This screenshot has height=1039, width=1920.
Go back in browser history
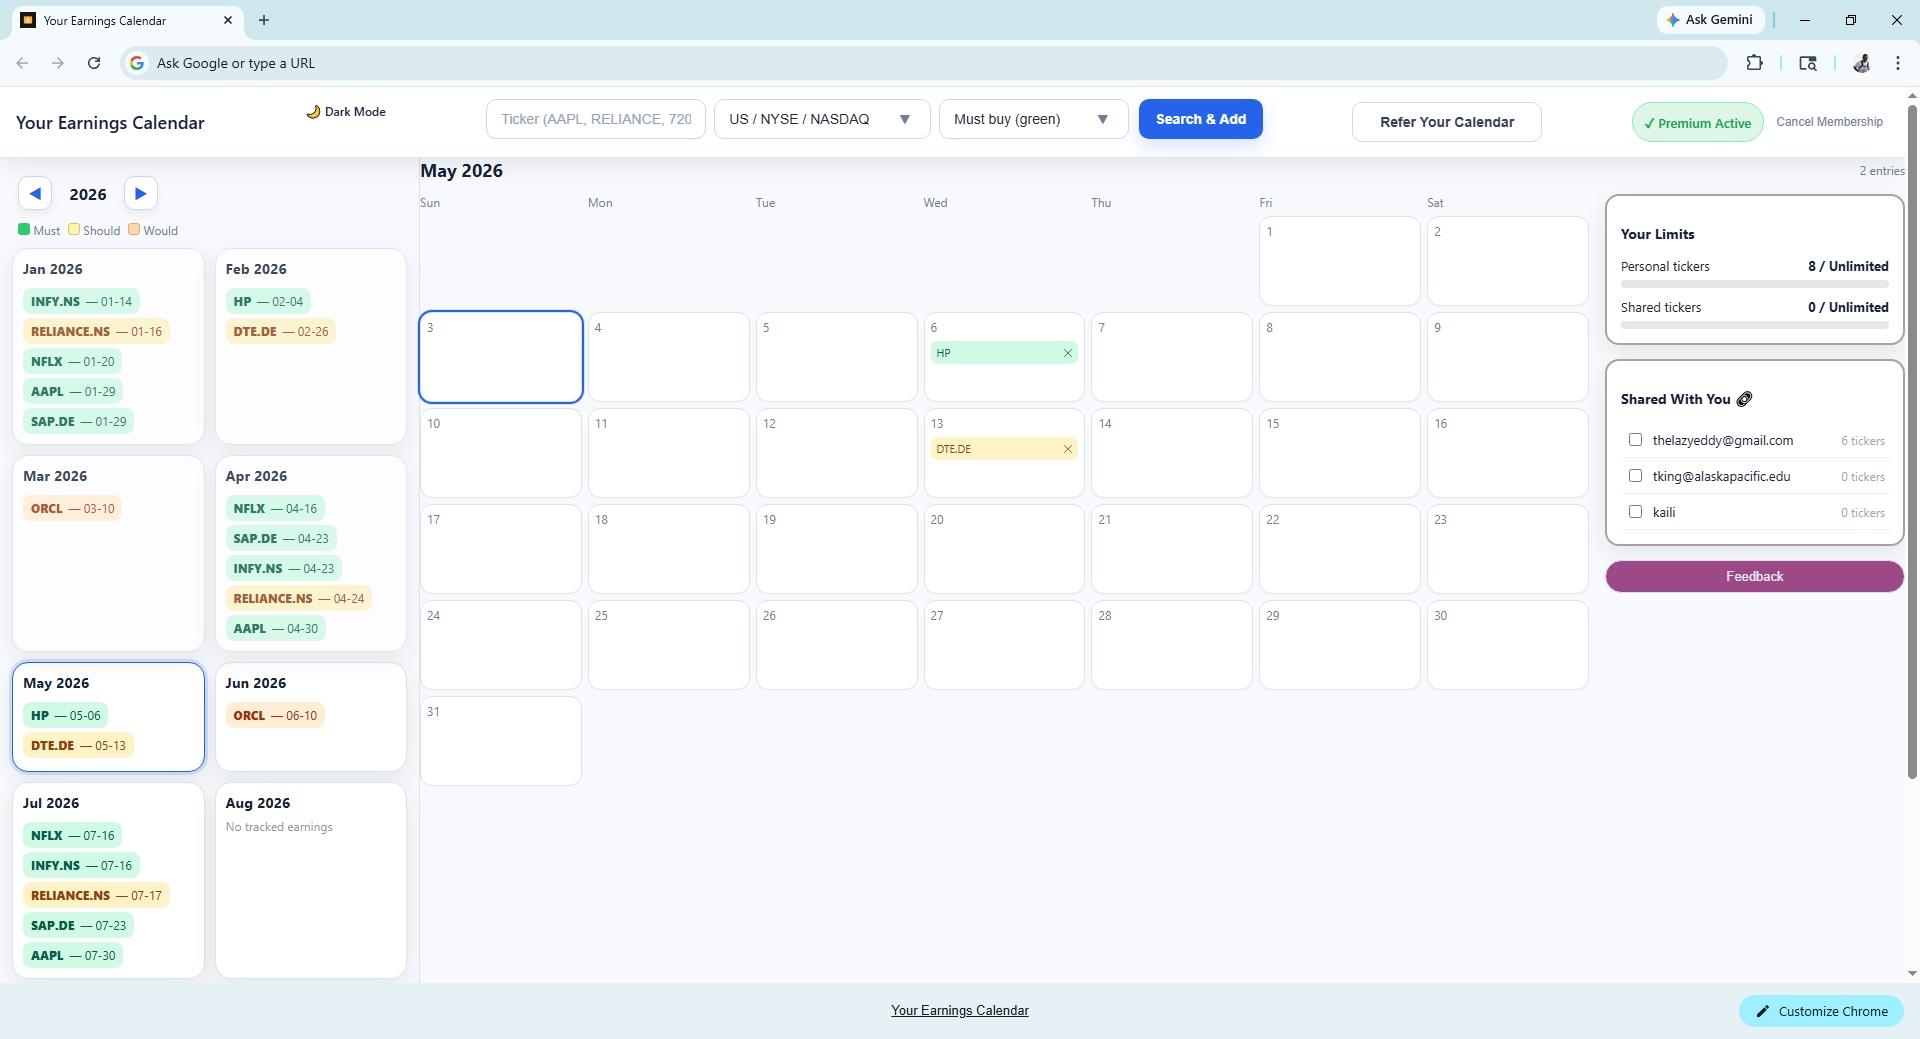(22, 63)
